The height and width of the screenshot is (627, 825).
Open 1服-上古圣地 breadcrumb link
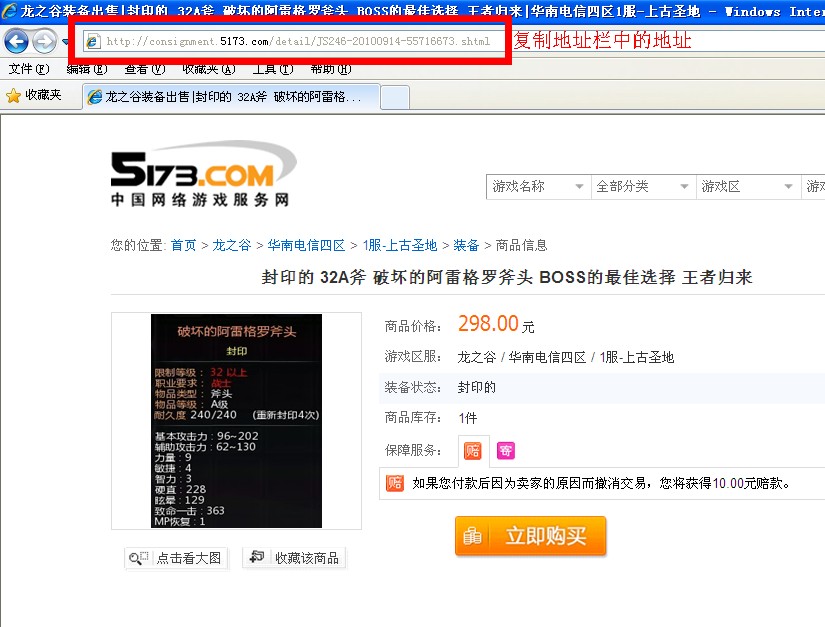click(400, 245)
